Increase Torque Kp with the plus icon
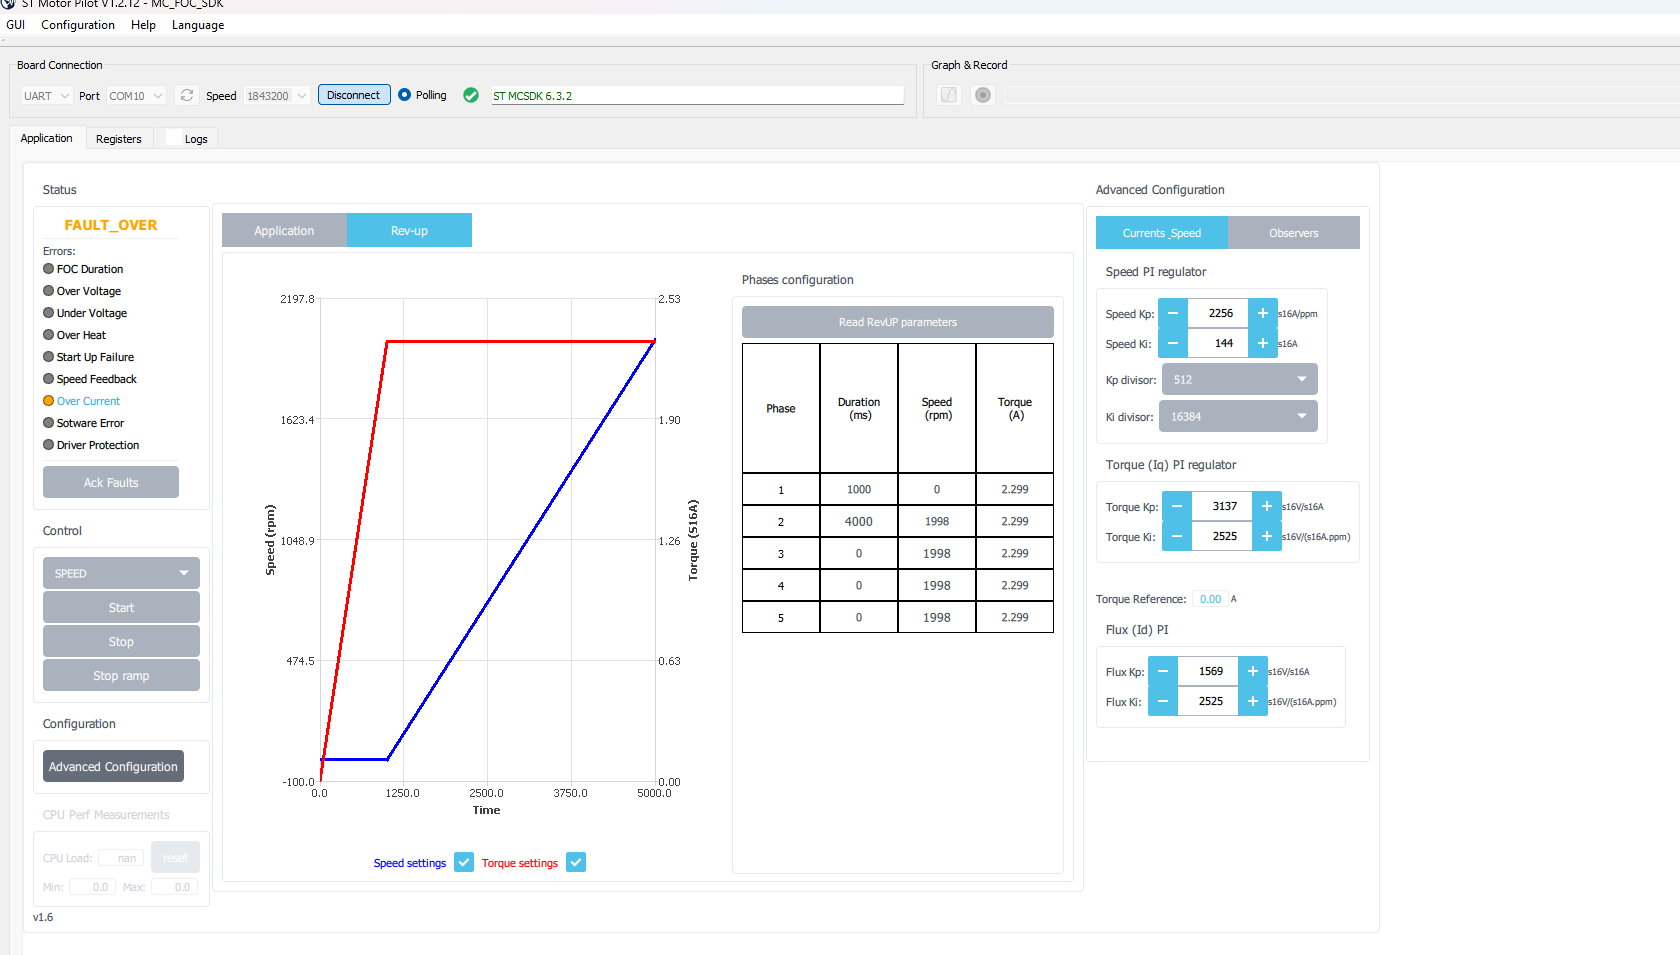The image size is (1680, 955). pyautogui.click(x=1267, y=506)
